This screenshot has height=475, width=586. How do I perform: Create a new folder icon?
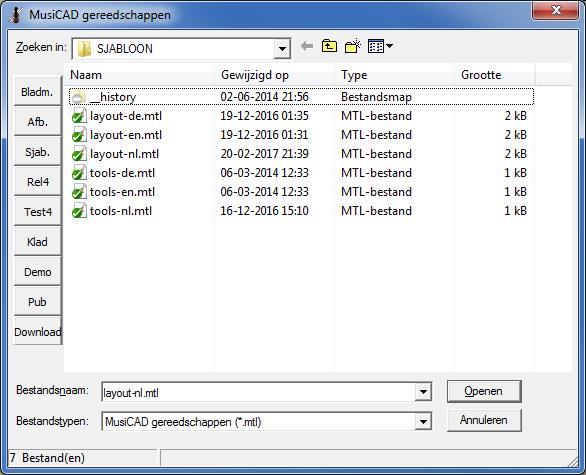(352, 46)
